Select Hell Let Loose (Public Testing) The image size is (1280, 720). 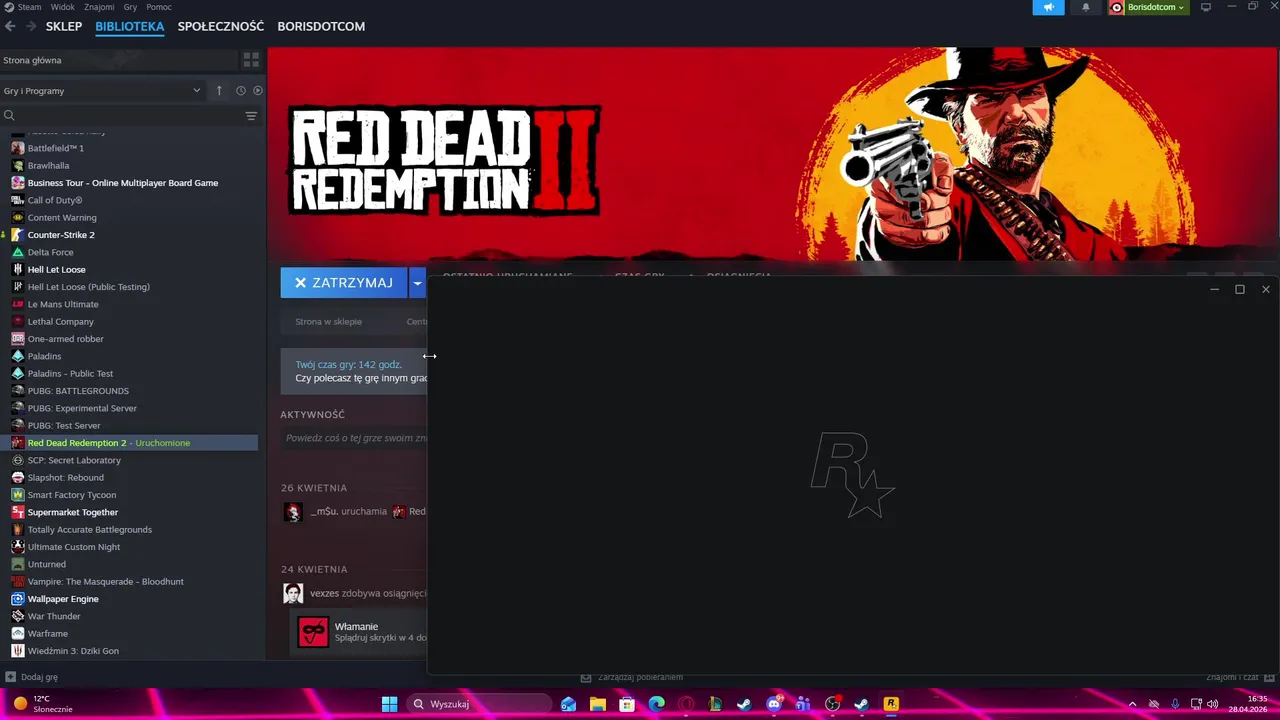[x=89, y=287]
